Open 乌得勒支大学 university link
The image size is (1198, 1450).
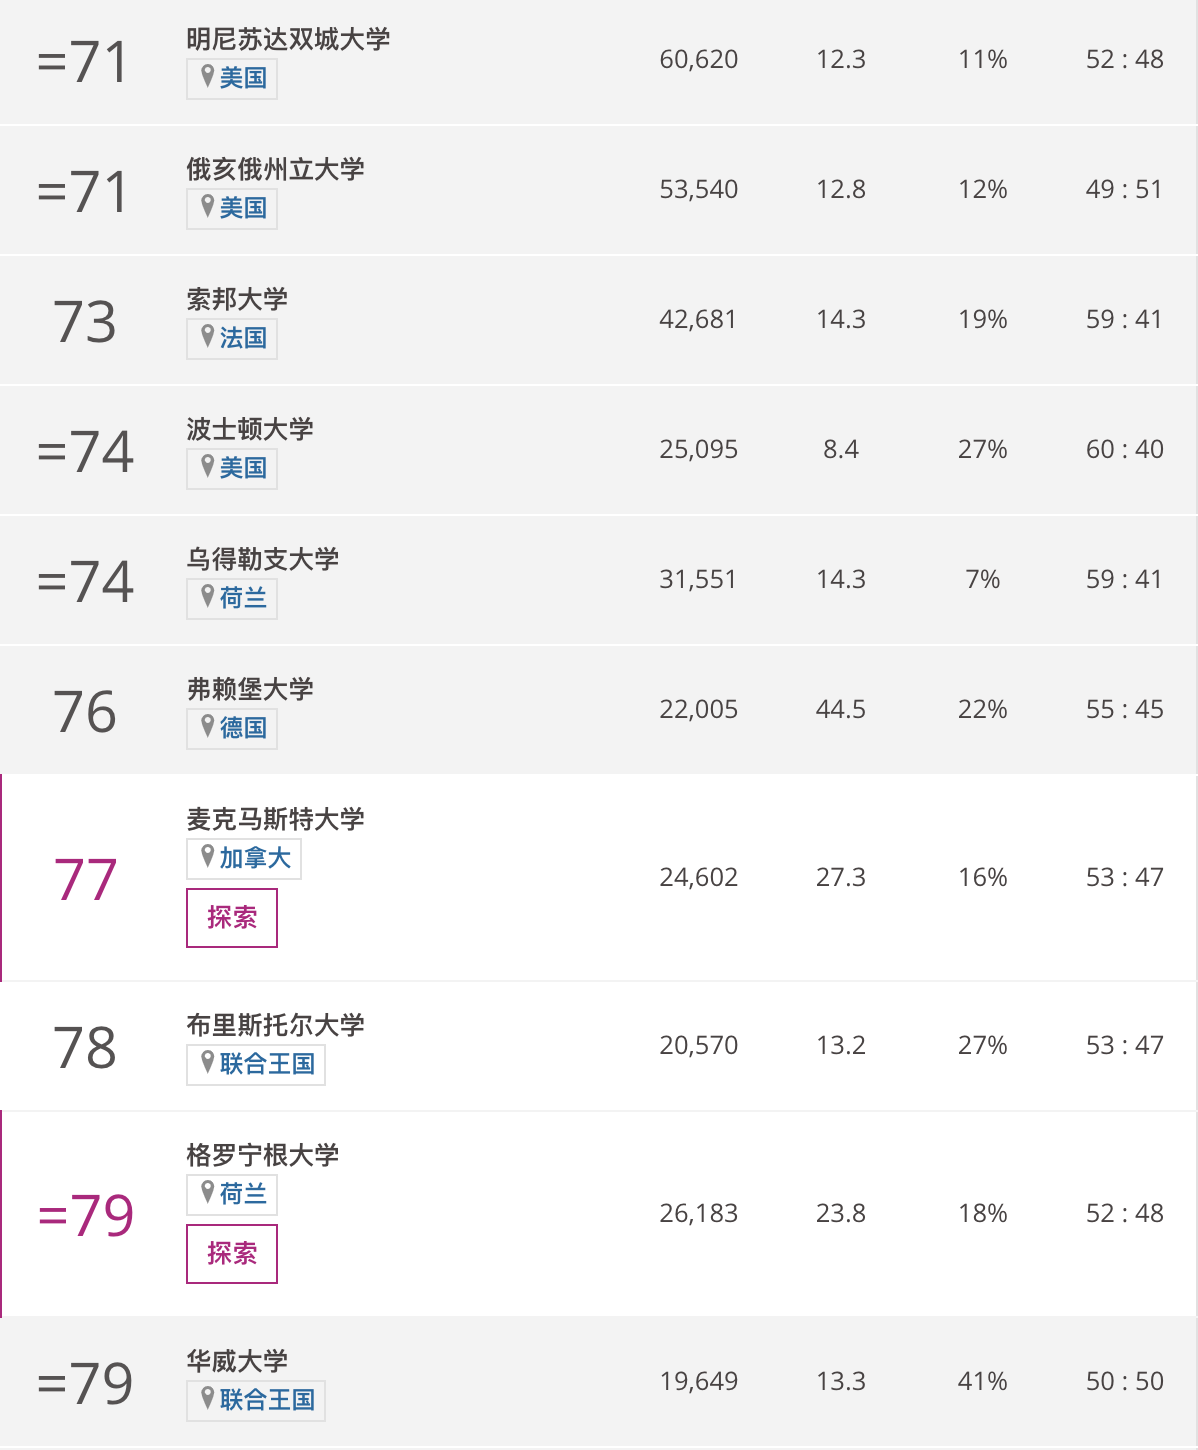(263, 559)
